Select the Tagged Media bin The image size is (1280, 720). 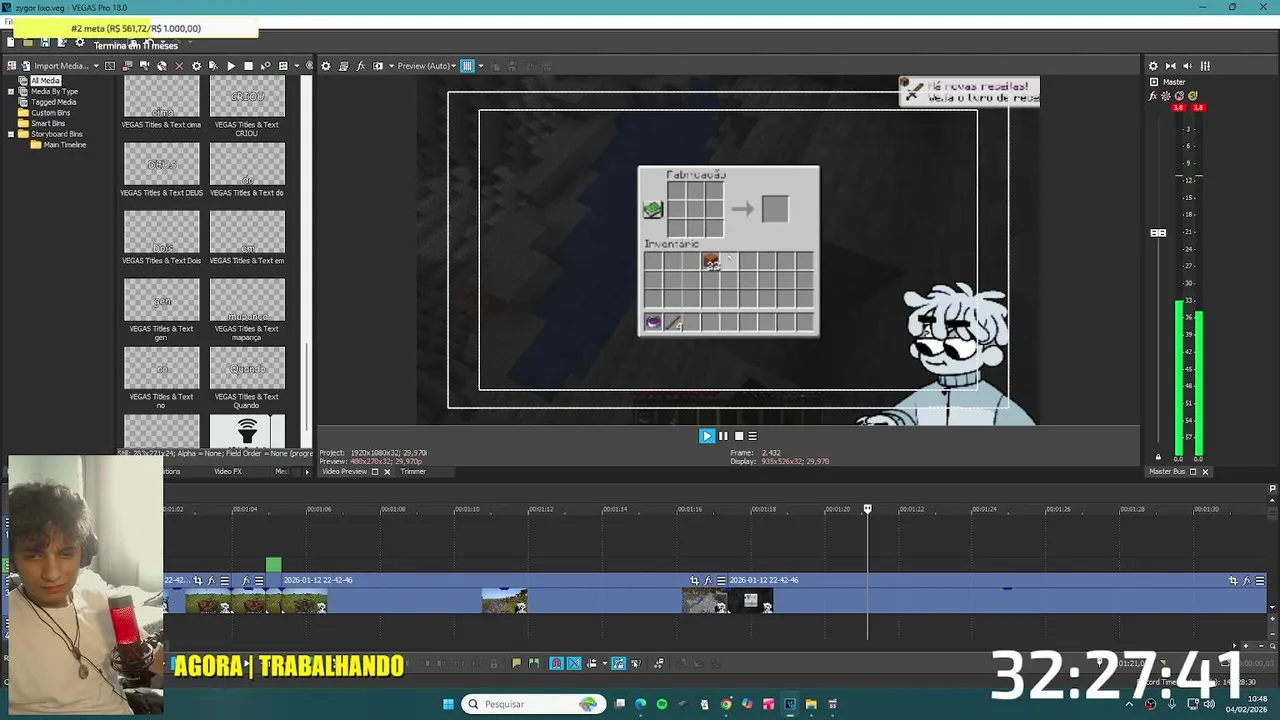[x=53, y=102]
